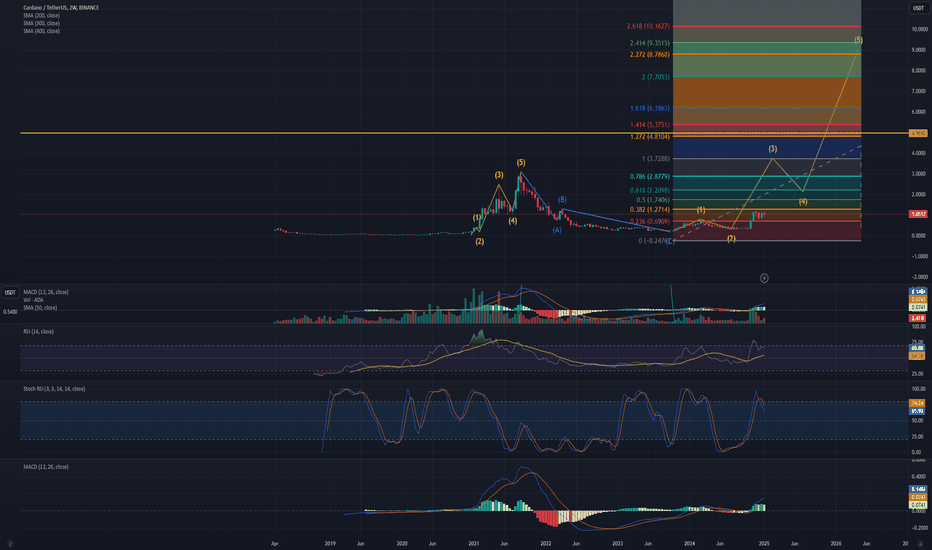Click the USDT currency button on the price axis
The width and height of the screenshot is (932, 550).
pyautogui.click(x=918, y=8)
